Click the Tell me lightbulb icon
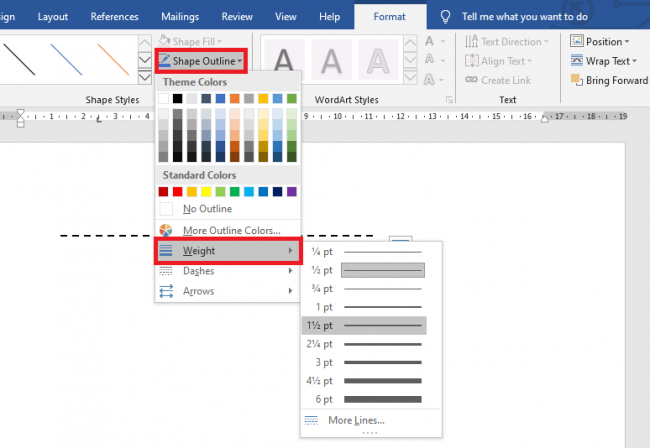 (x=446, y=17)
